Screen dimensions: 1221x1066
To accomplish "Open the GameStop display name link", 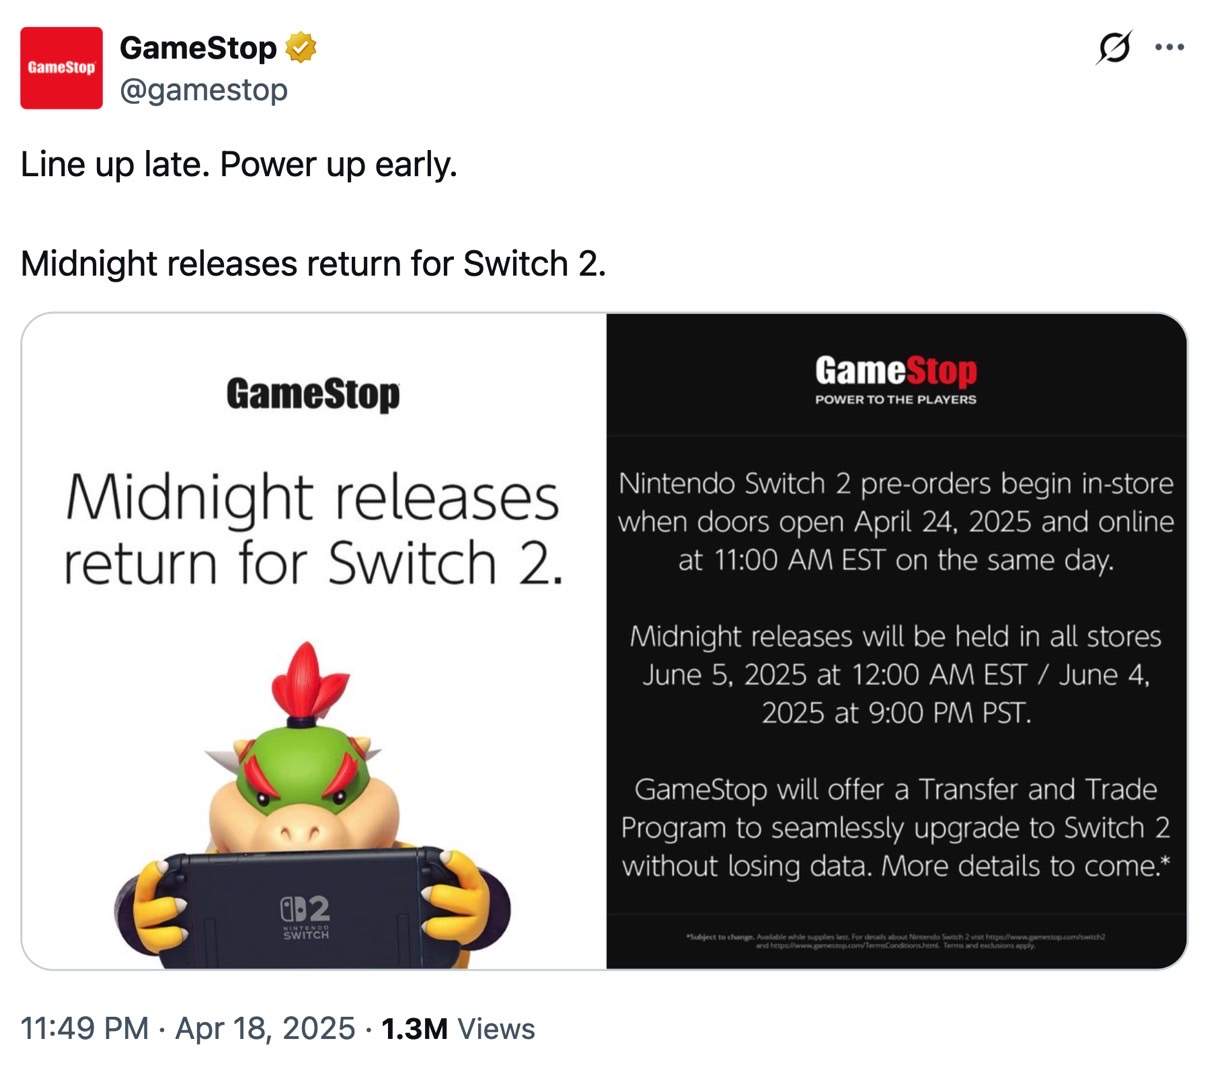I will point(198,47).
